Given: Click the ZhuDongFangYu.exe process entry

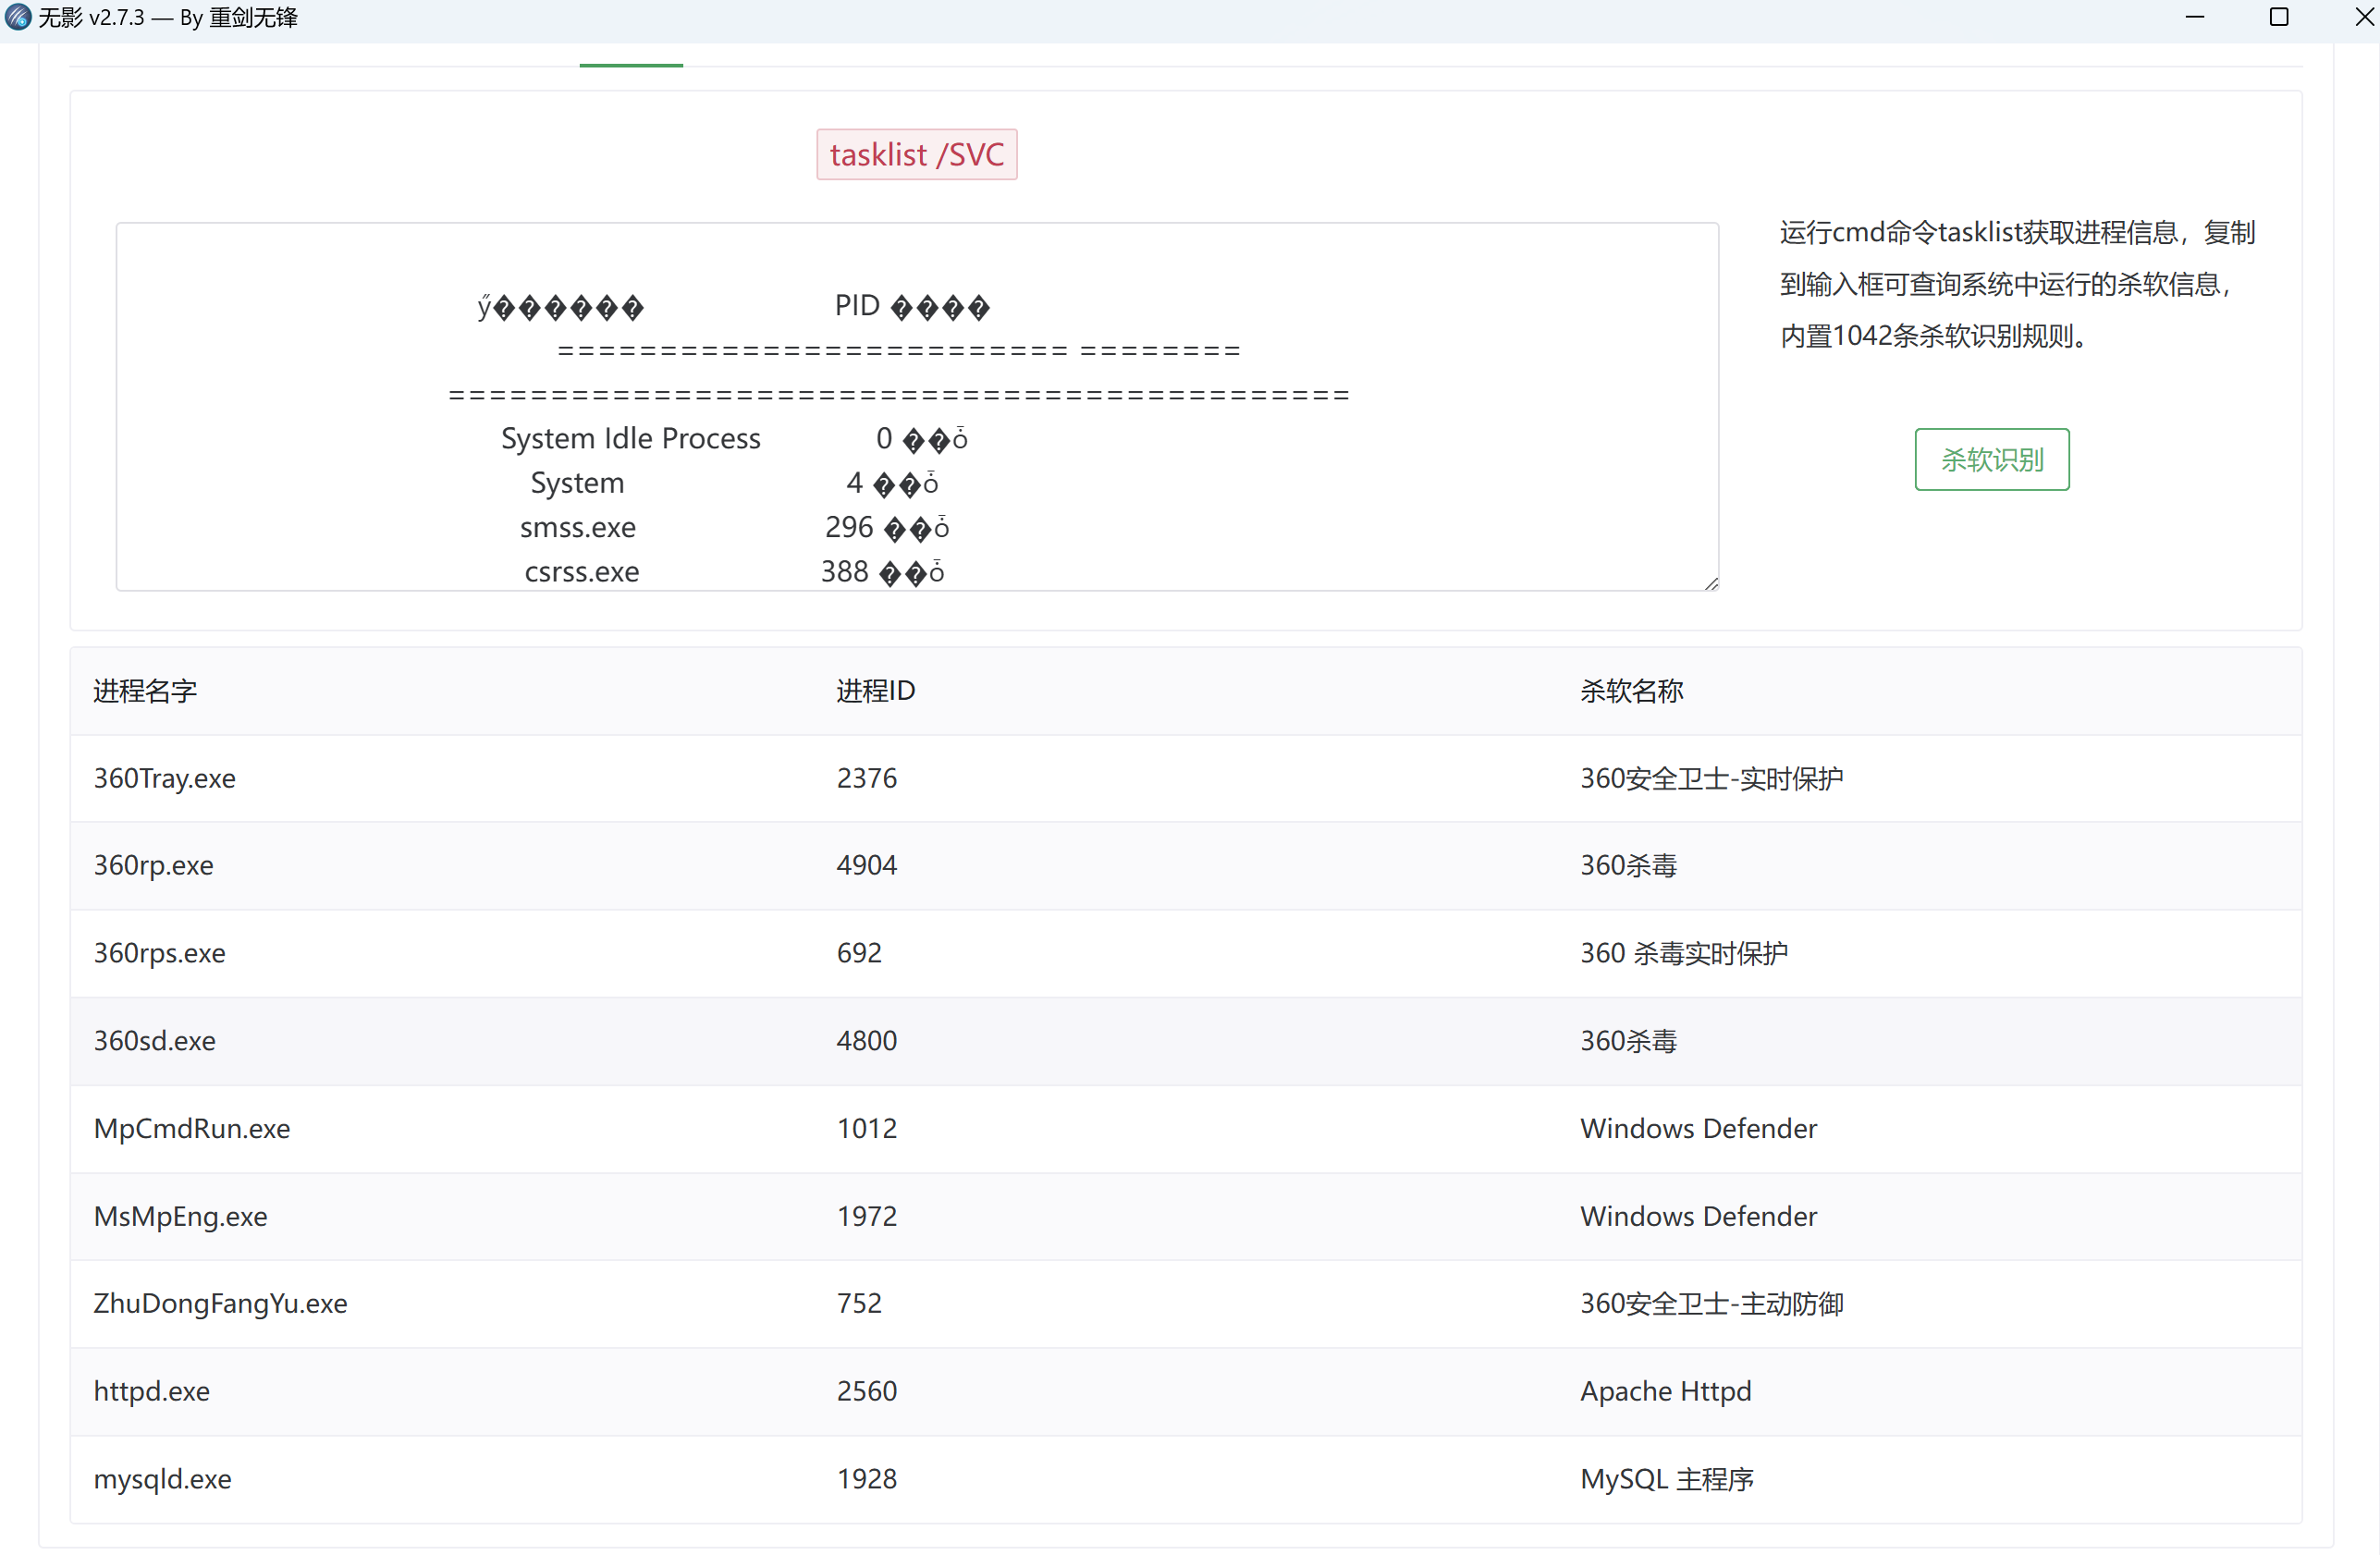Looking at the screenshot, I should (221, 1303).
